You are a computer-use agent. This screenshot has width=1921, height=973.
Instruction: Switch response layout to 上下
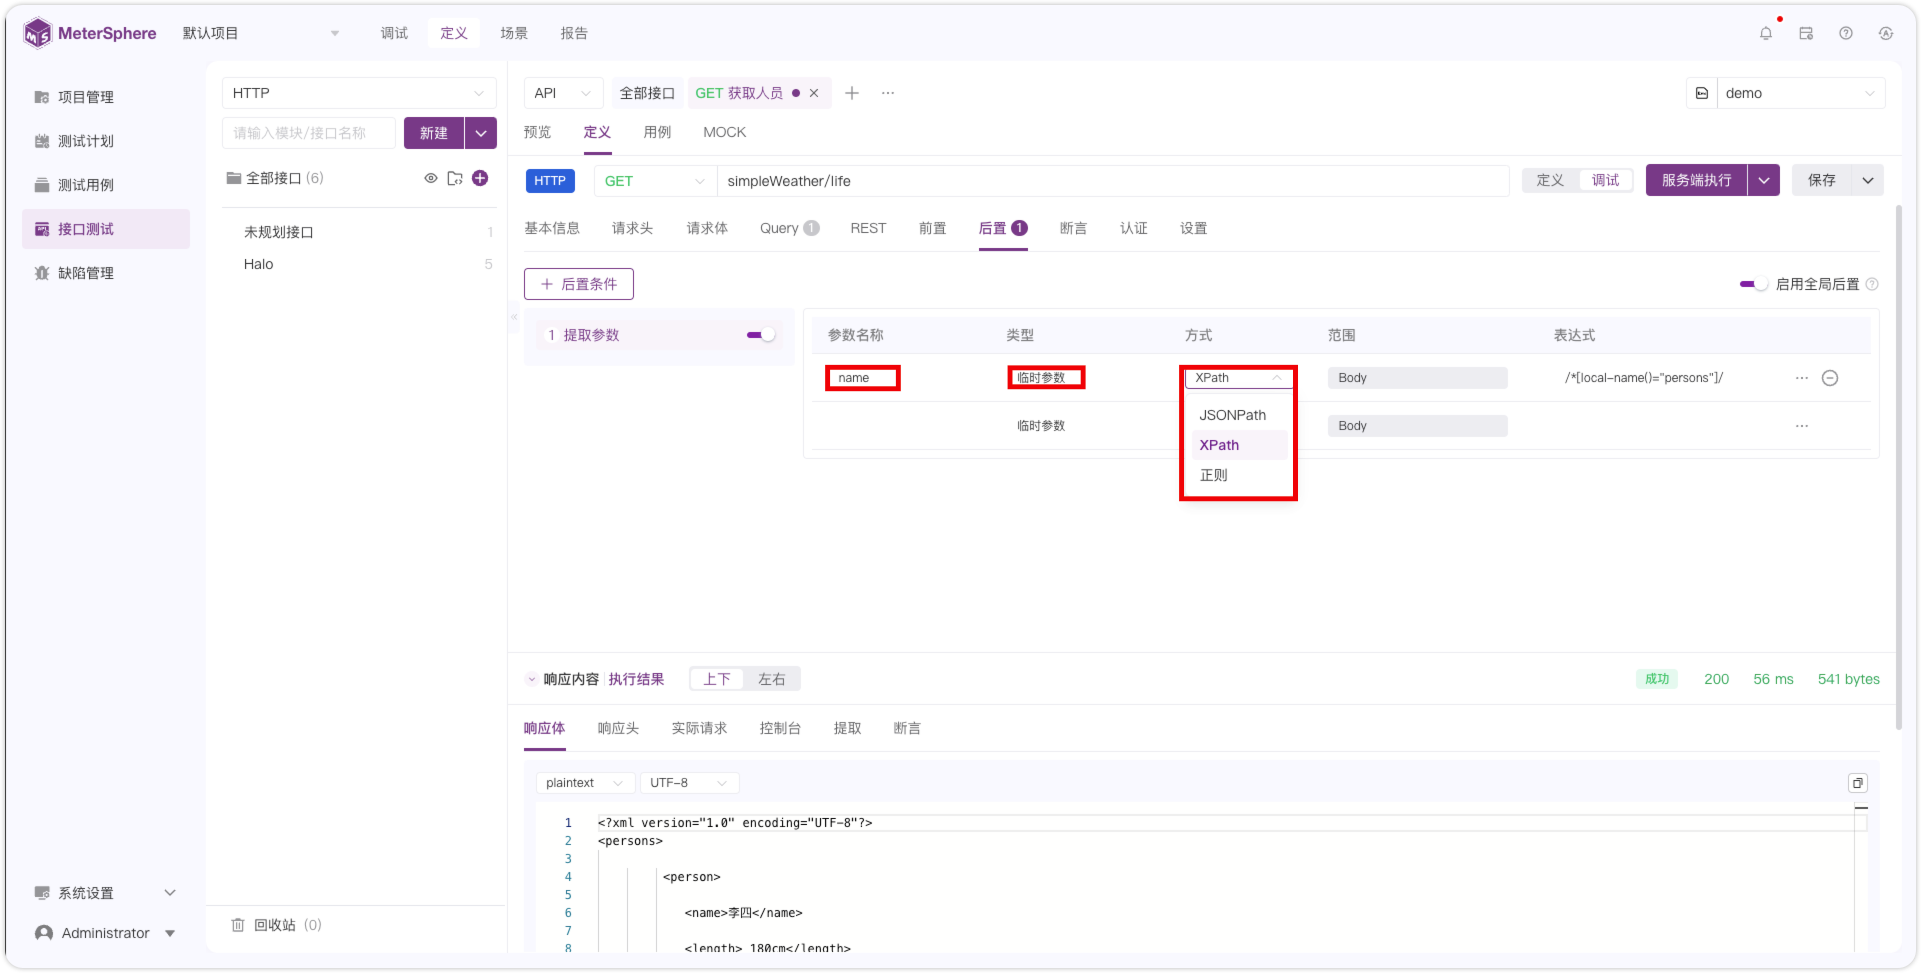point(717,679)
